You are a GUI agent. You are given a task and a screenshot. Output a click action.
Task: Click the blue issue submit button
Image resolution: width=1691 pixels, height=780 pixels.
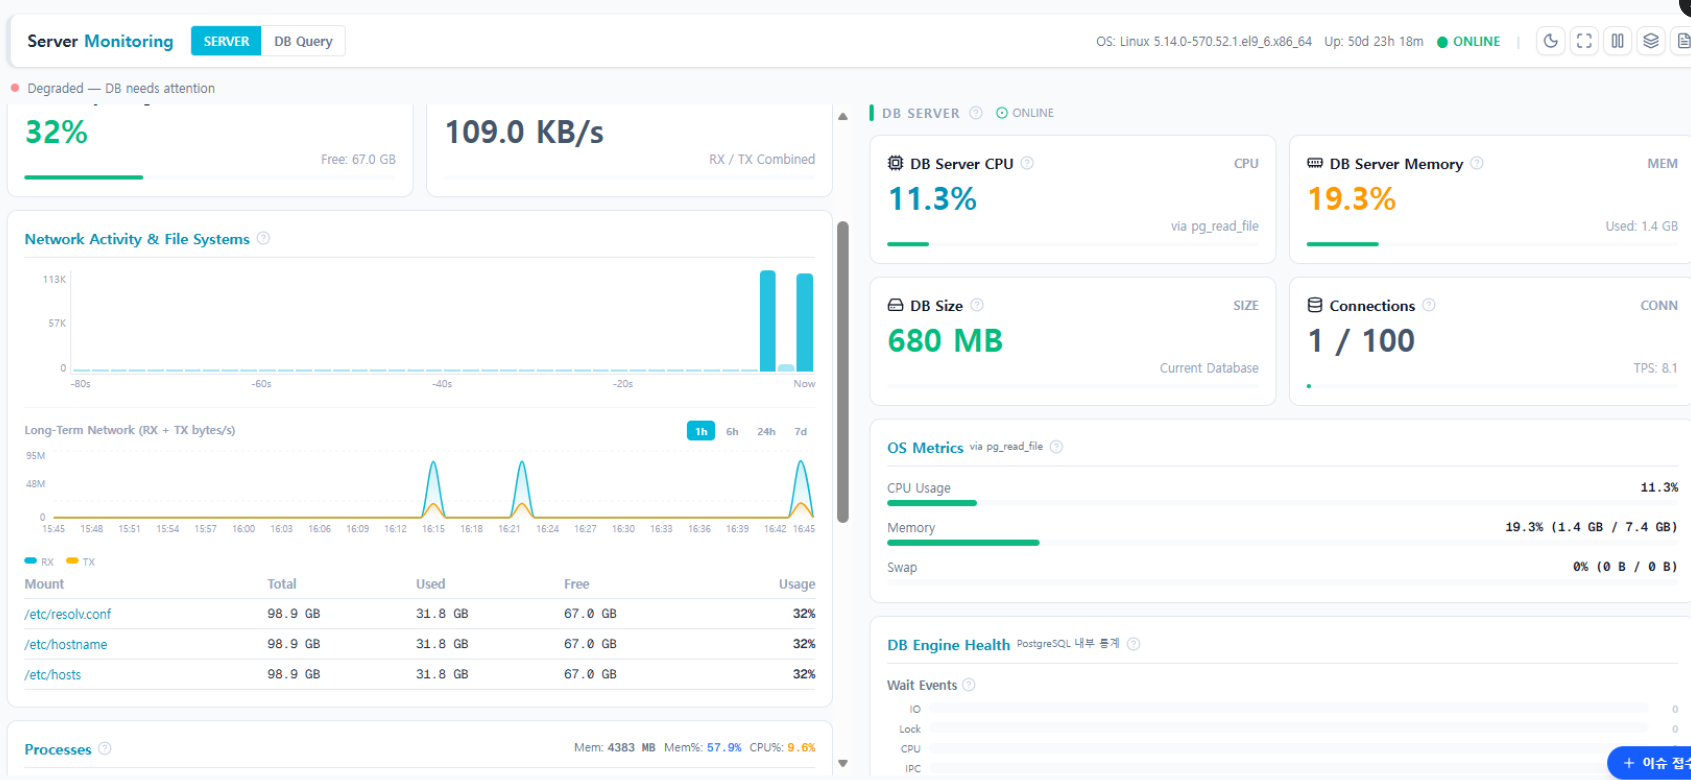click(x=1650, y=763)
